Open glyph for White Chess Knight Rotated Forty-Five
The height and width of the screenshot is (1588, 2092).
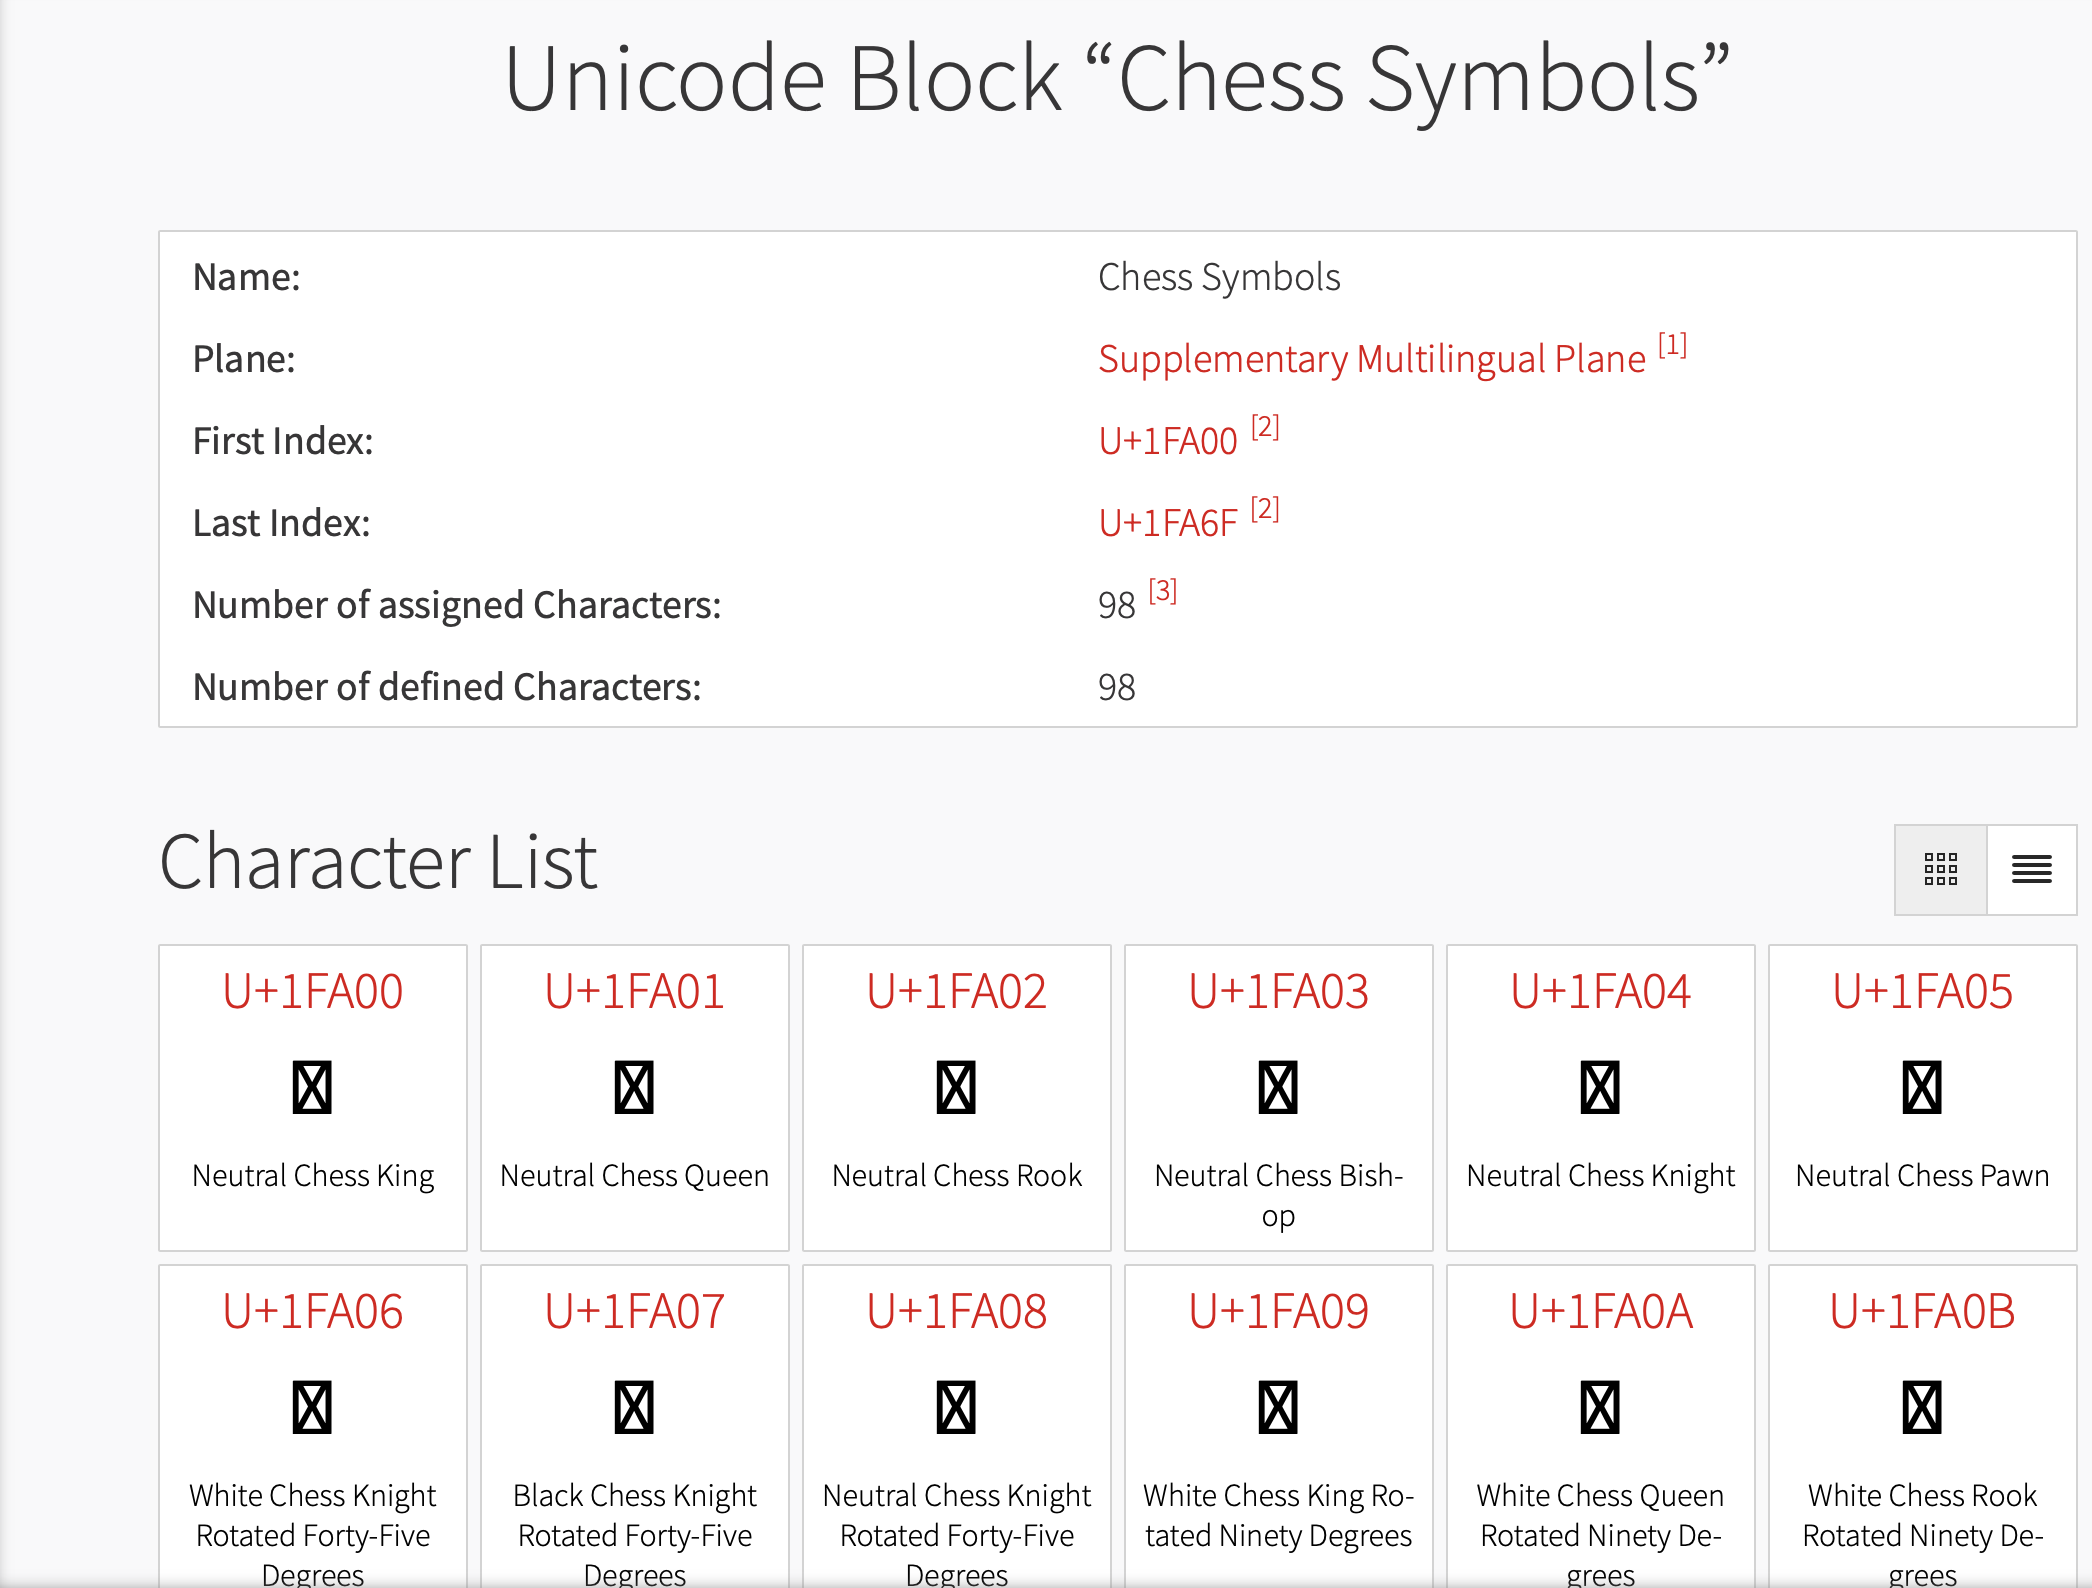pos(312,1408)
